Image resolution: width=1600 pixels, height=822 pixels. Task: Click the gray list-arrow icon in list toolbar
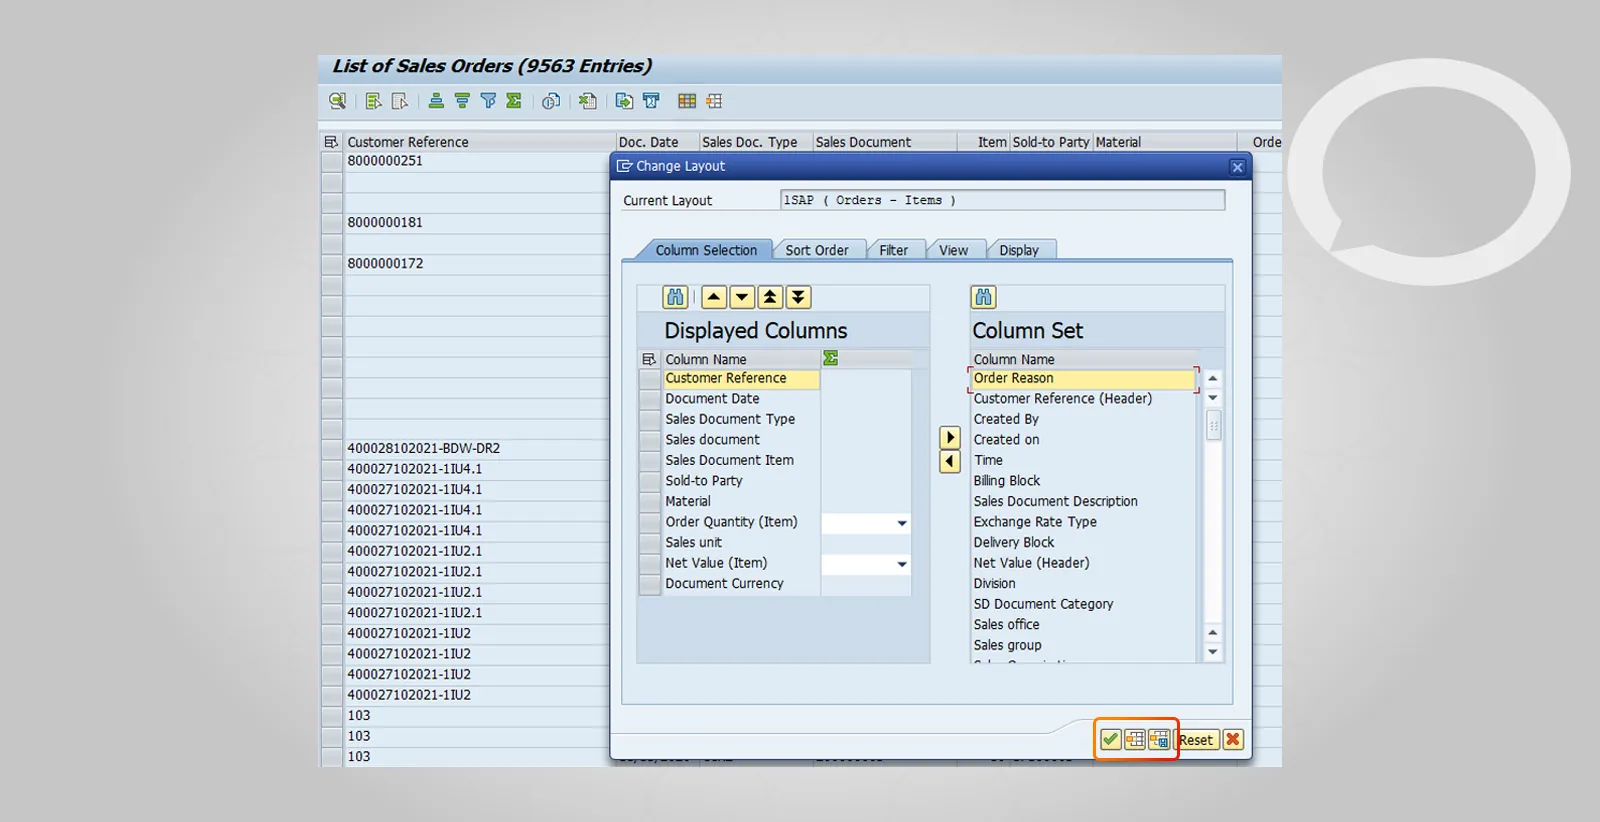[400, 101]
